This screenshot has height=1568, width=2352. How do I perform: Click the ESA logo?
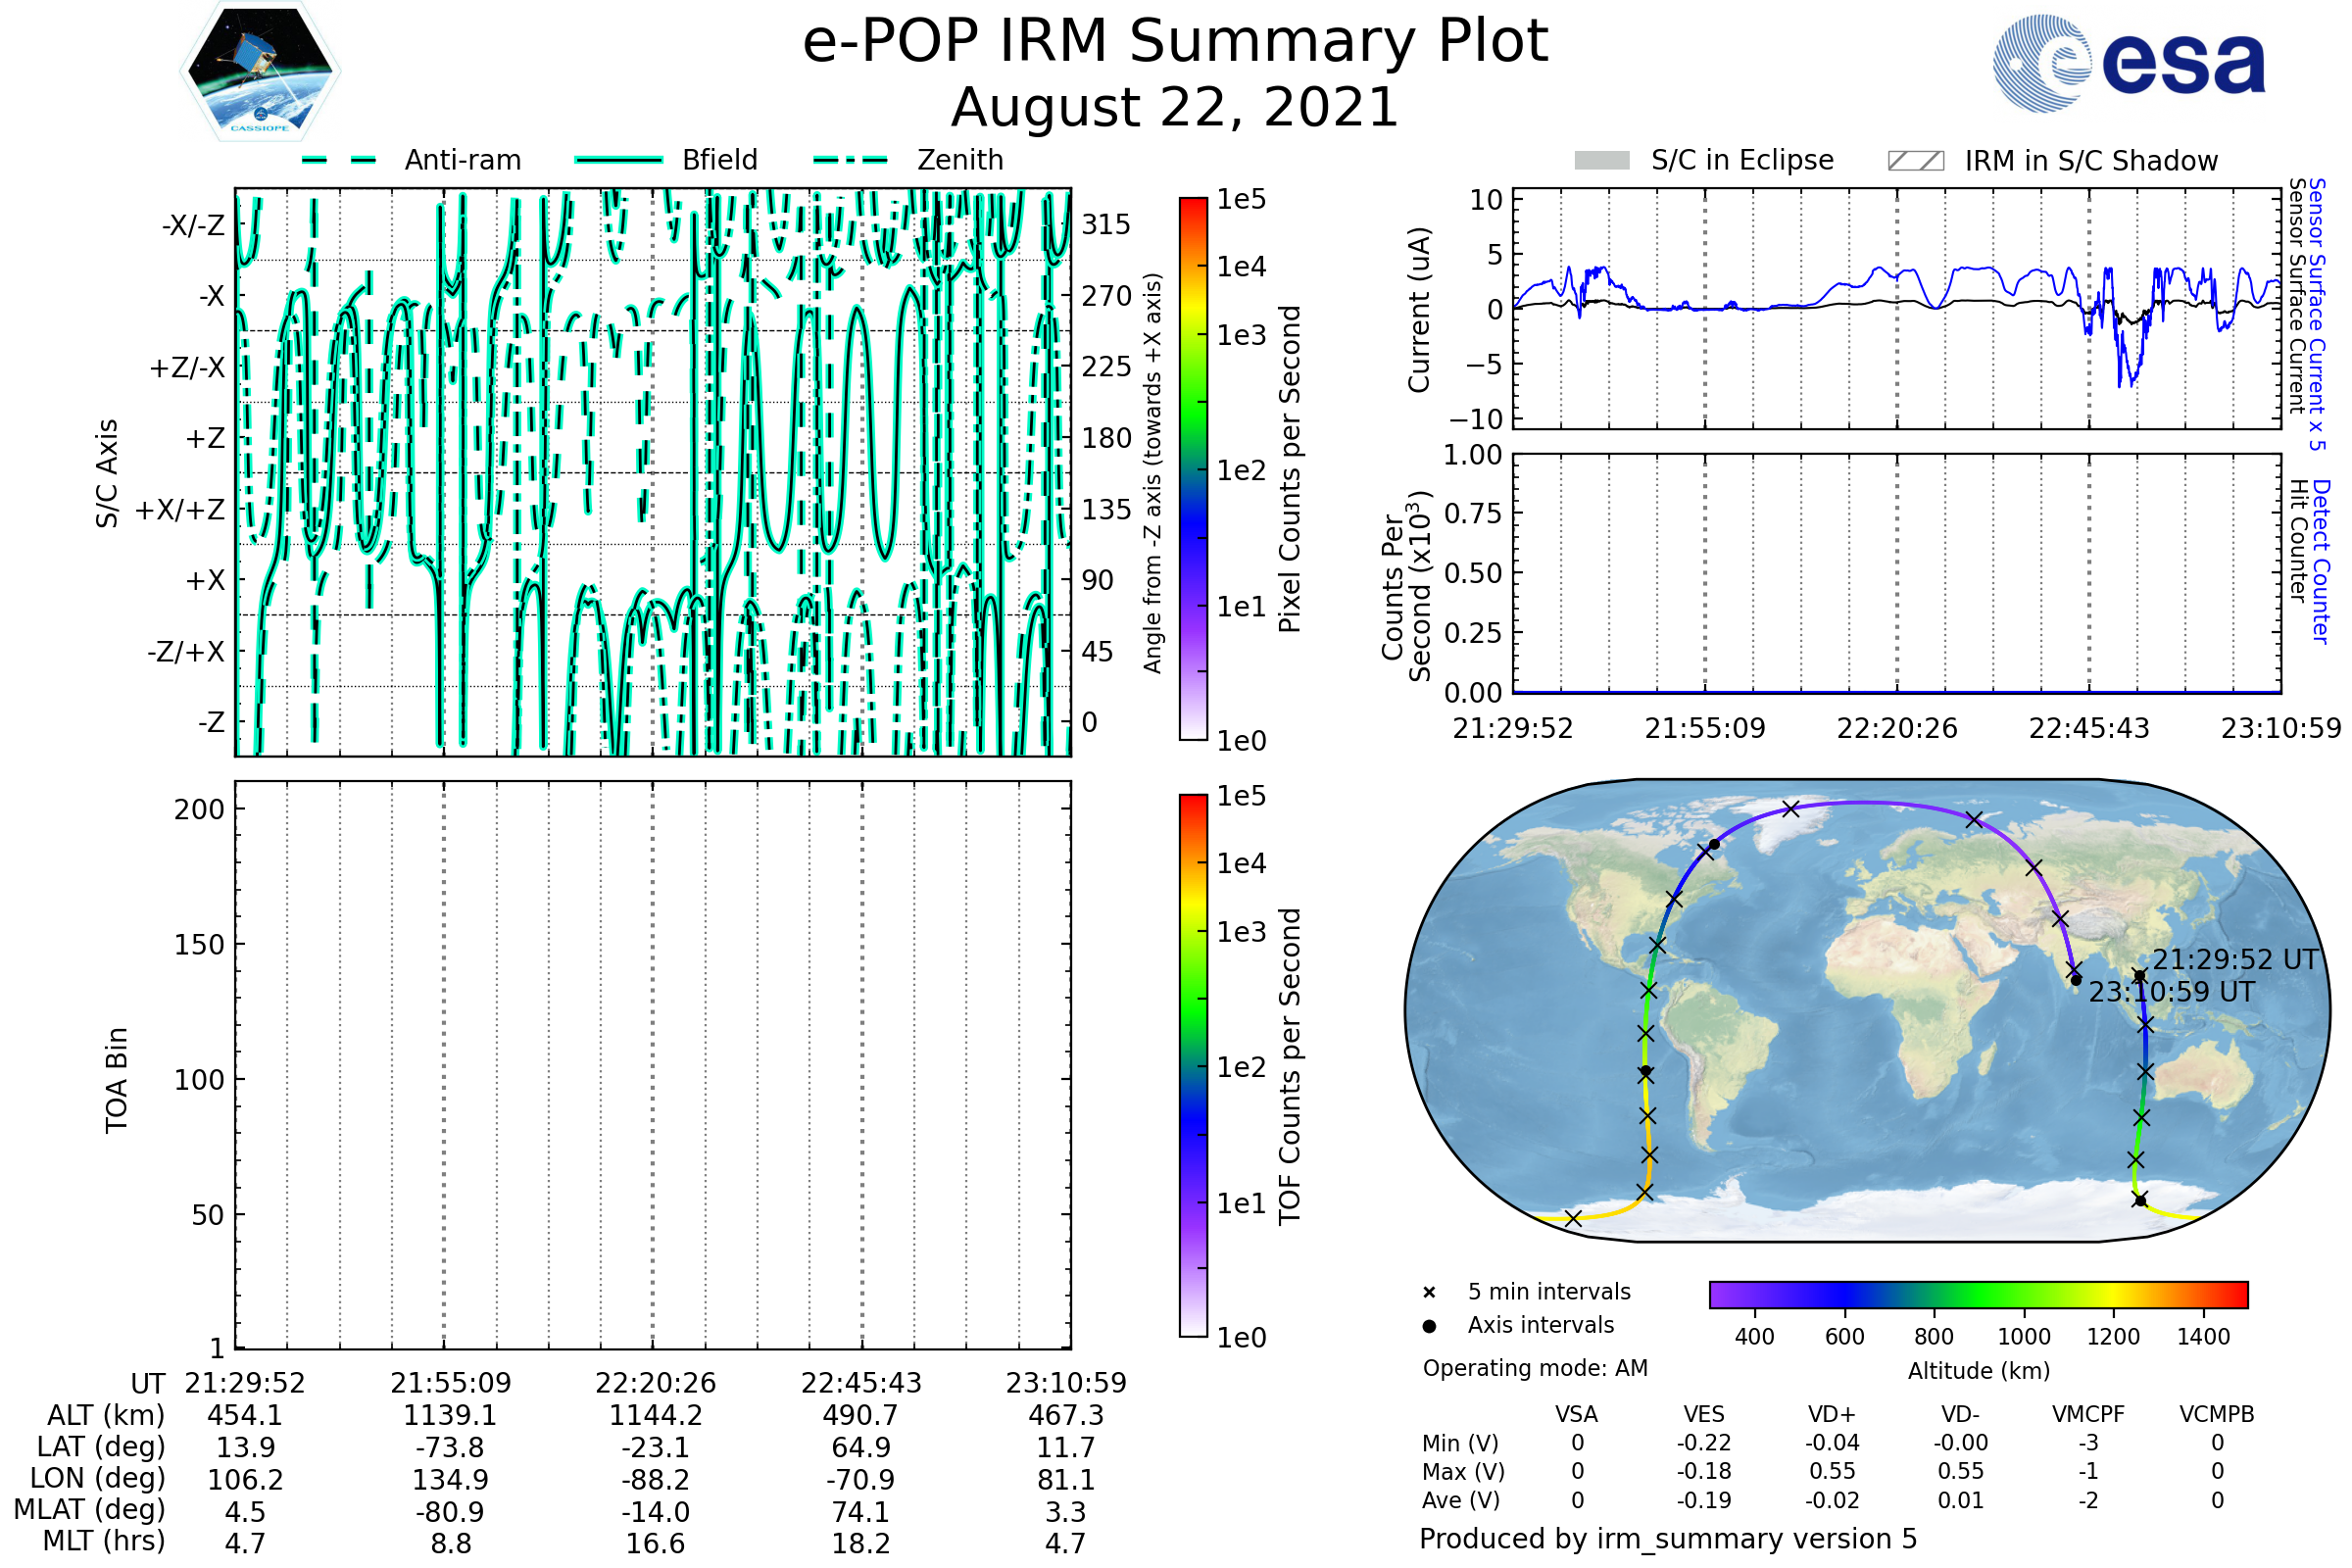(2128, 64)
